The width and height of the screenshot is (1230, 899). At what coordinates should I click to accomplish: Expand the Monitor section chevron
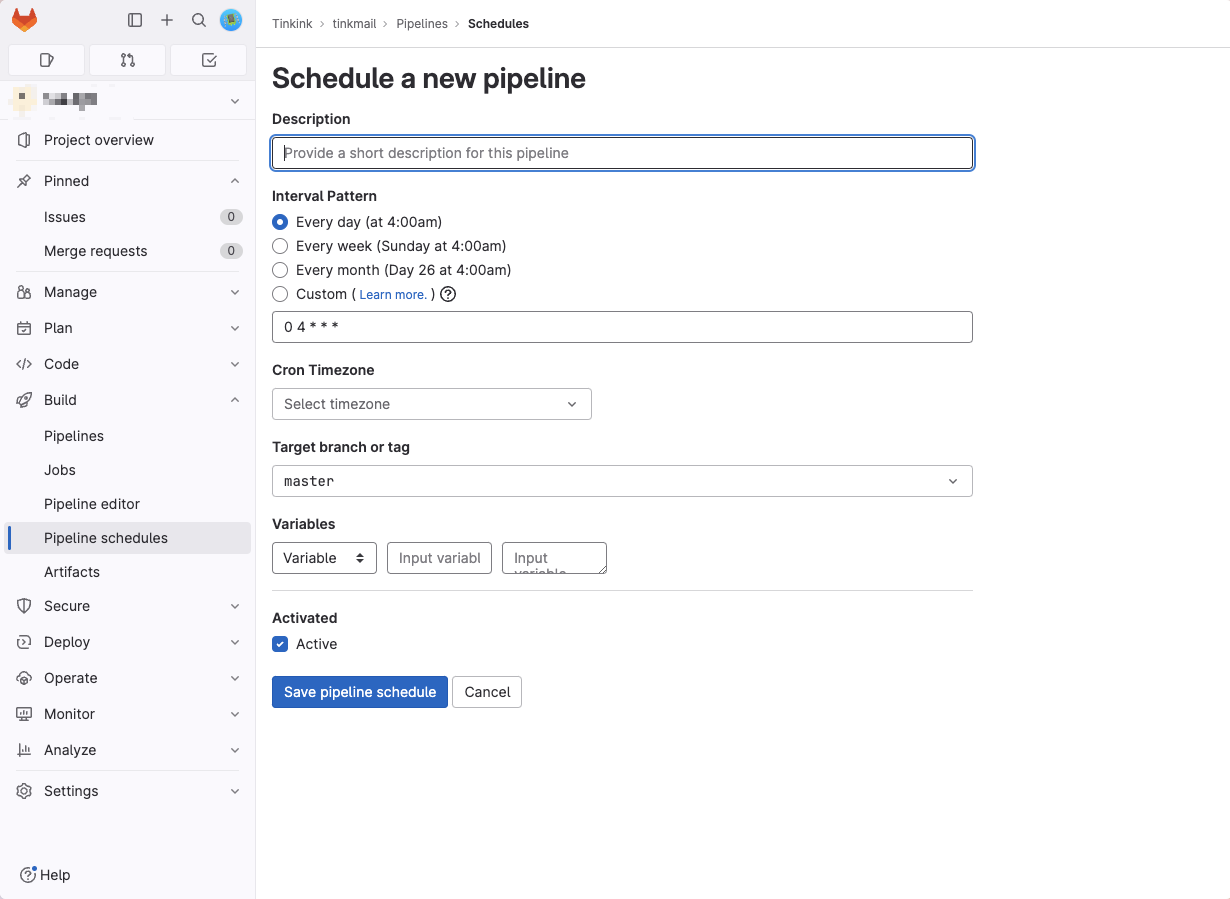tap(235, 714)
